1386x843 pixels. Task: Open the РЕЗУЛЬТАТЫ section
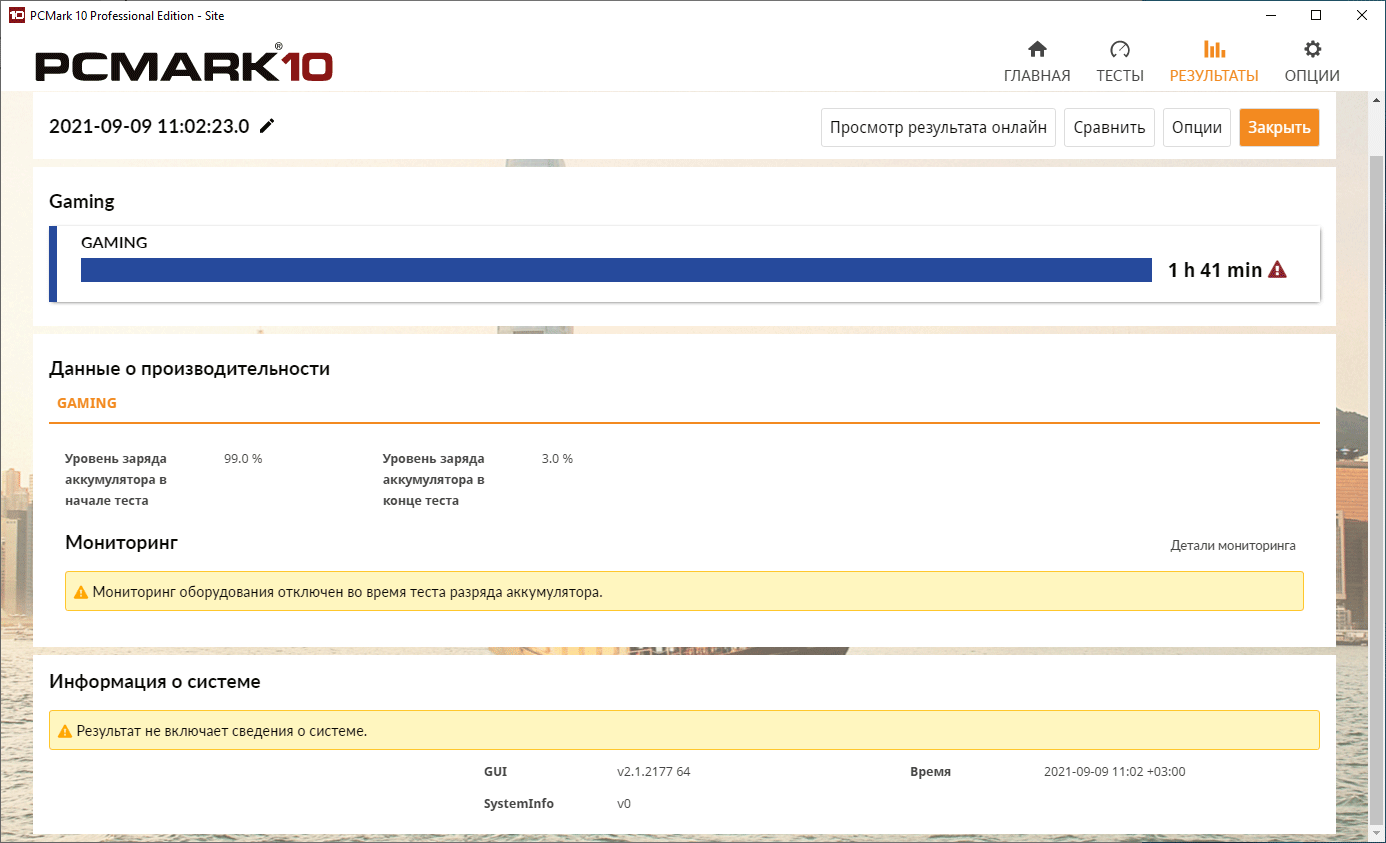1214,61
